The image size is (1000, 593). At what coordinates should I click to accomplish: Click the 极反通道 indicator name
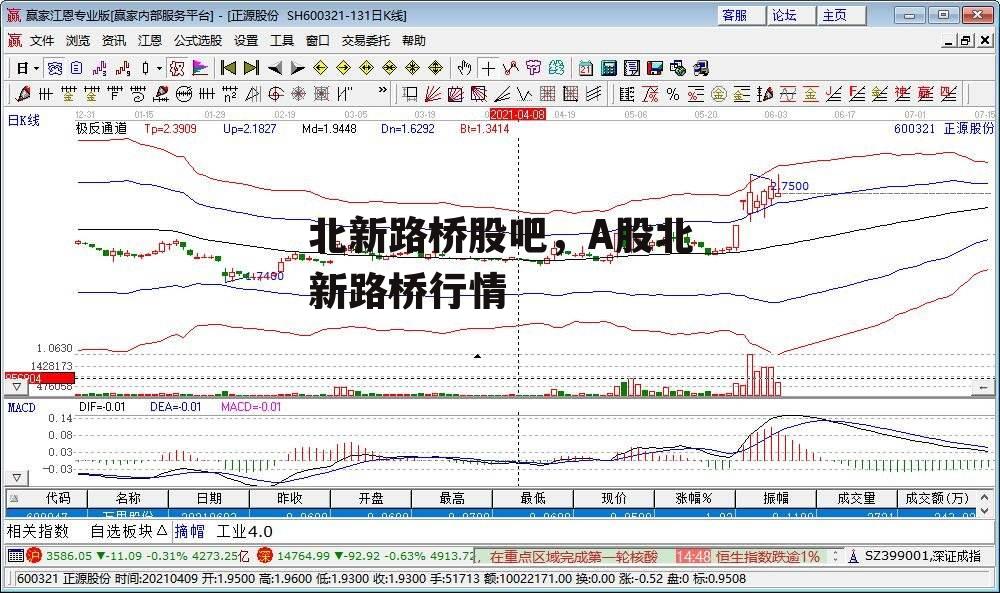[101, 128]
